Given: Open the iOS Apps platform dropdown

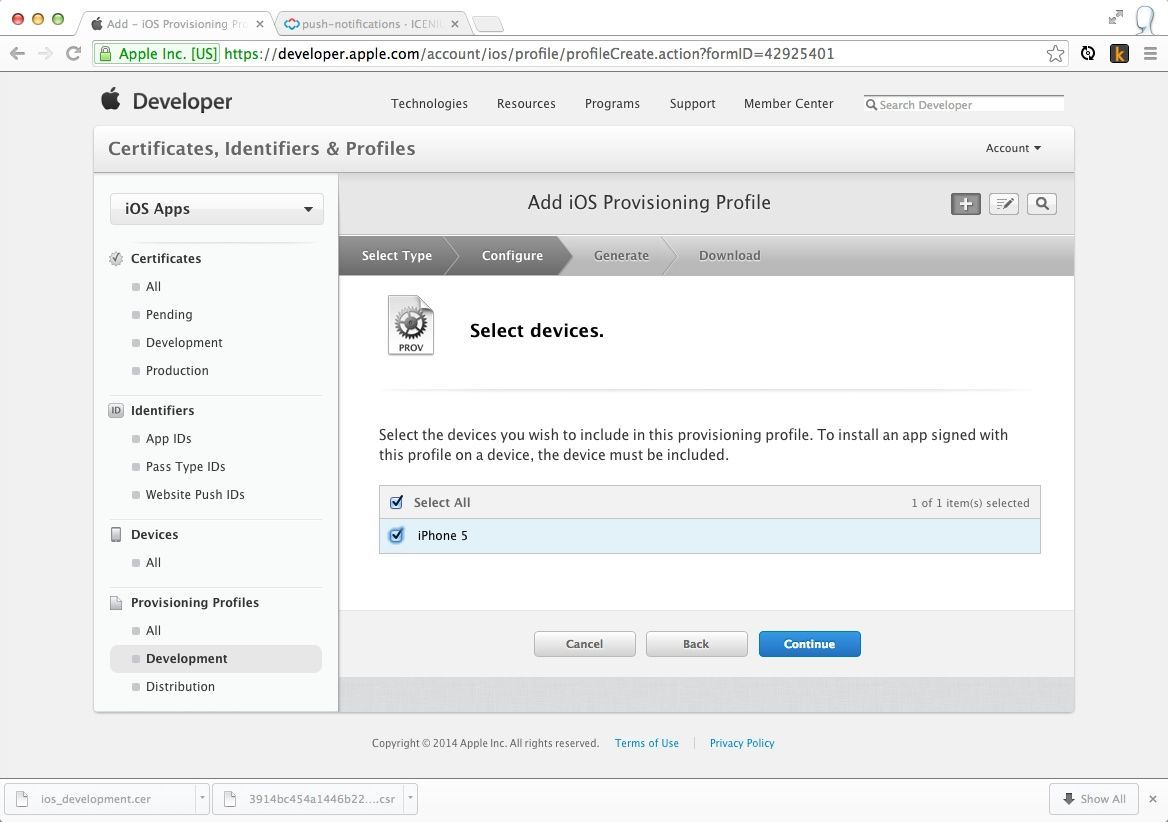Looking at the screenshot, I should 217,209.
